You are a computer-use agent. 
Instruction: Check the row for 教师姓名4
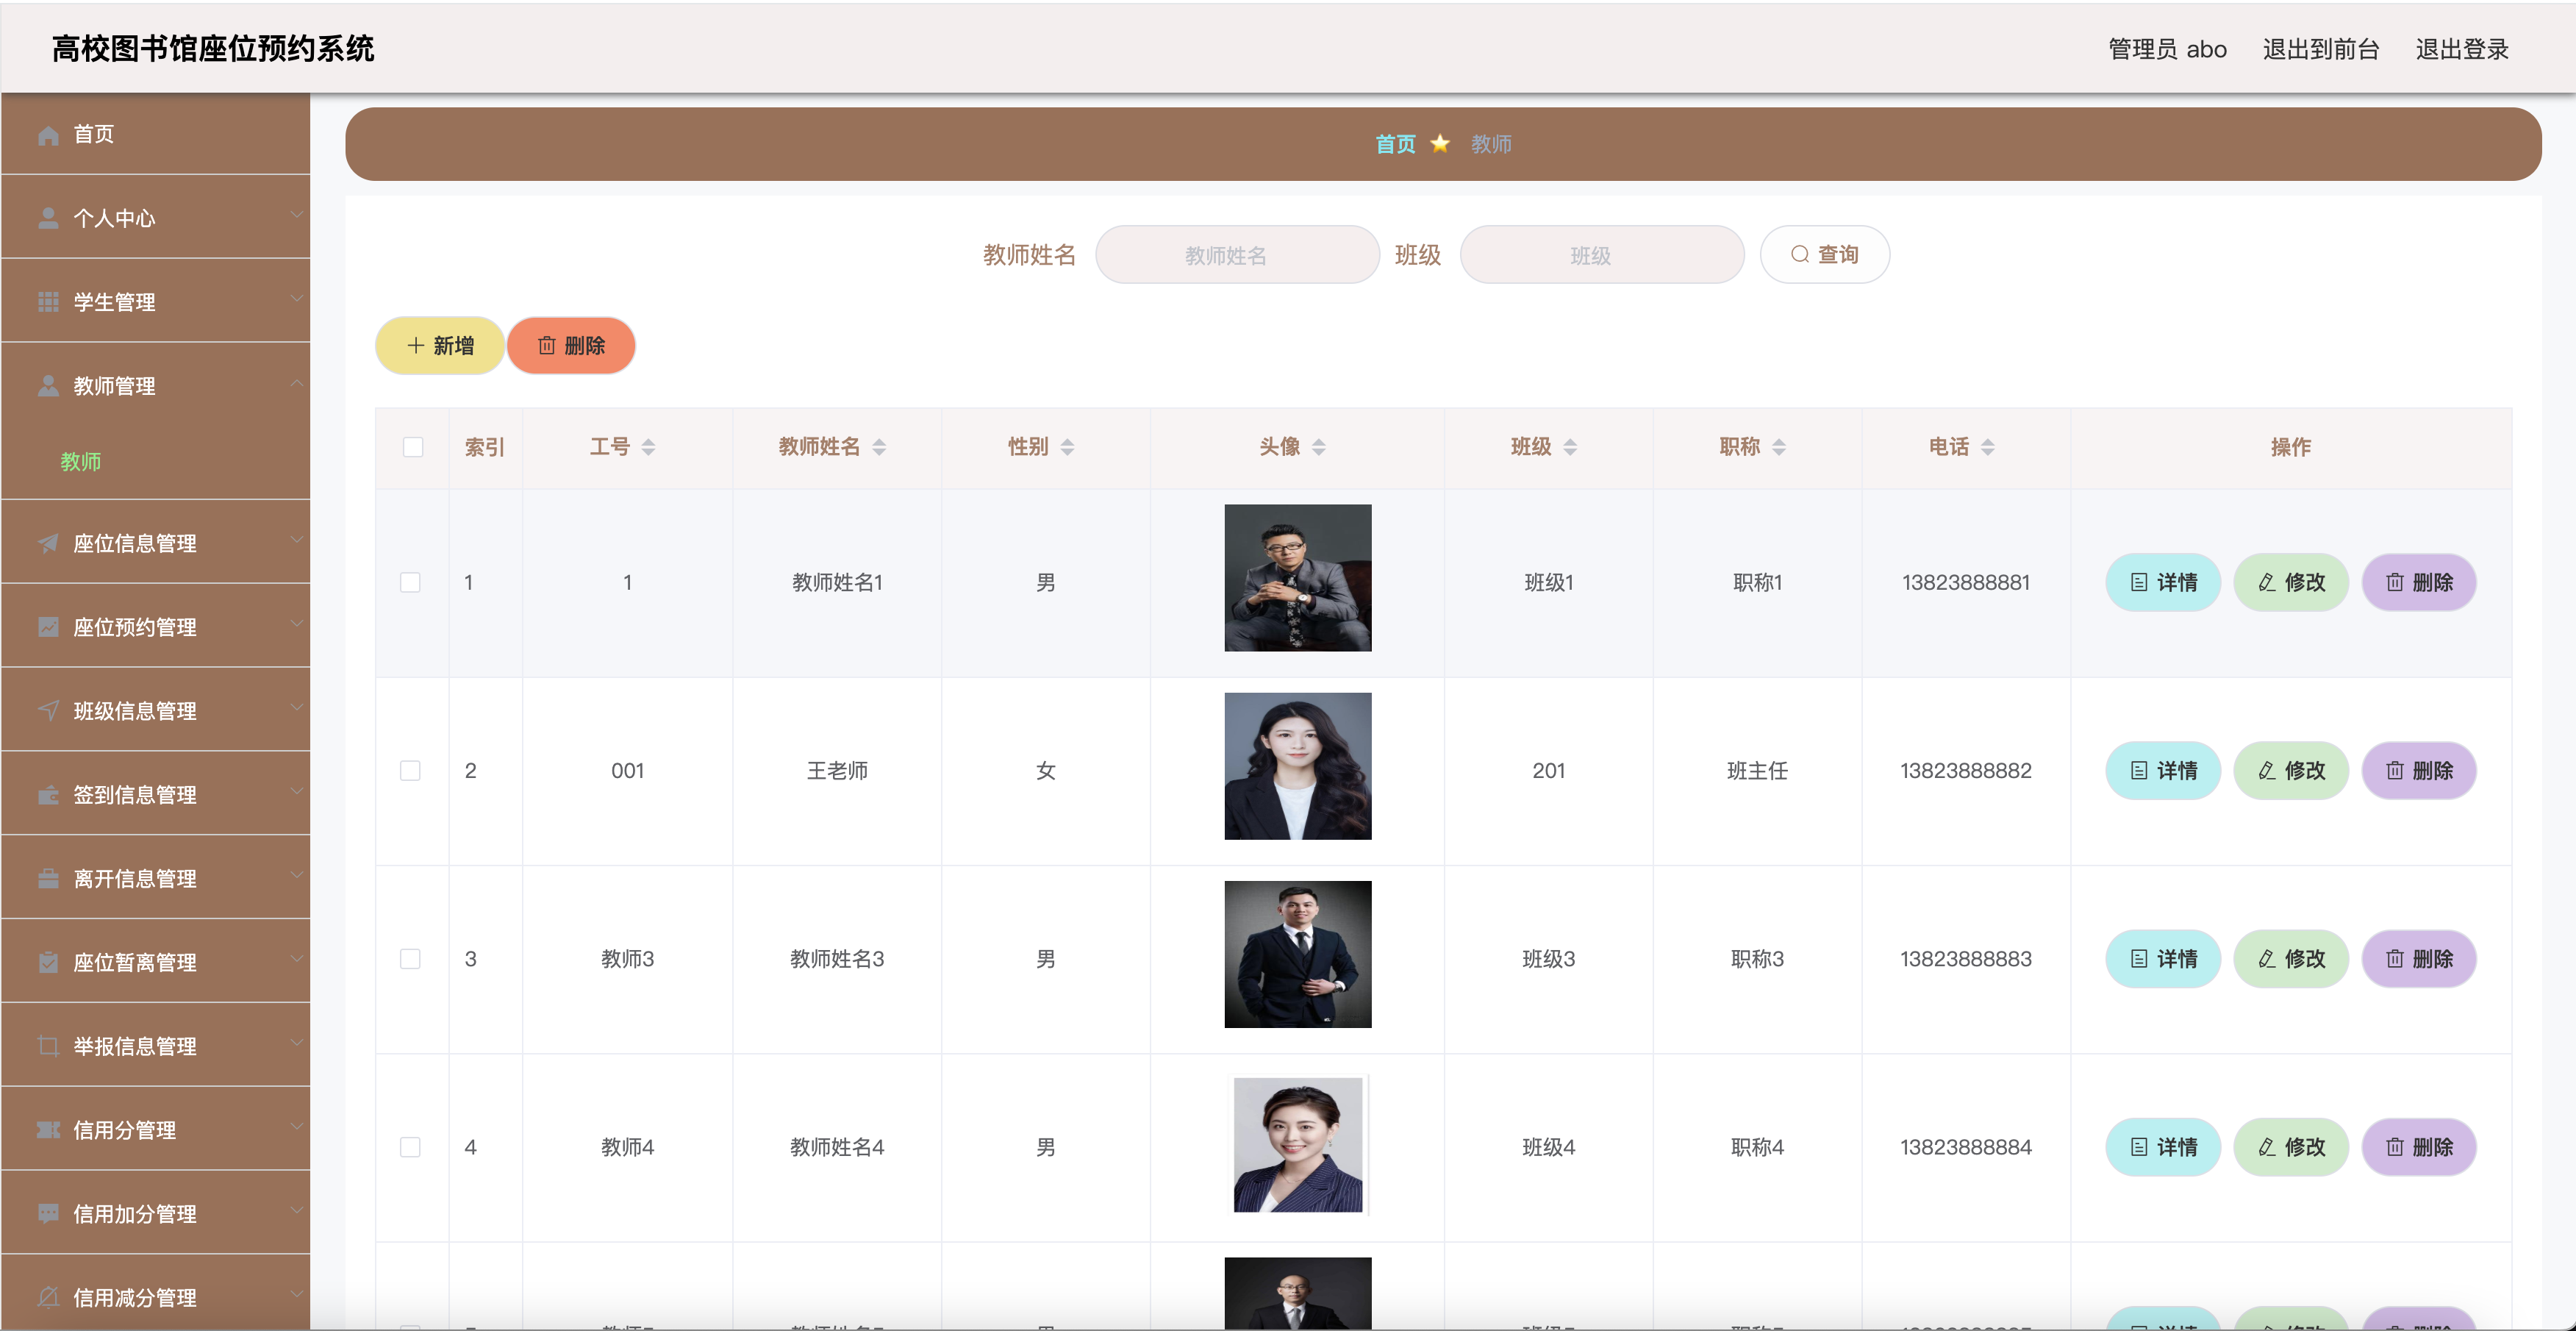pyautogui.click(x=410, y=1147)
